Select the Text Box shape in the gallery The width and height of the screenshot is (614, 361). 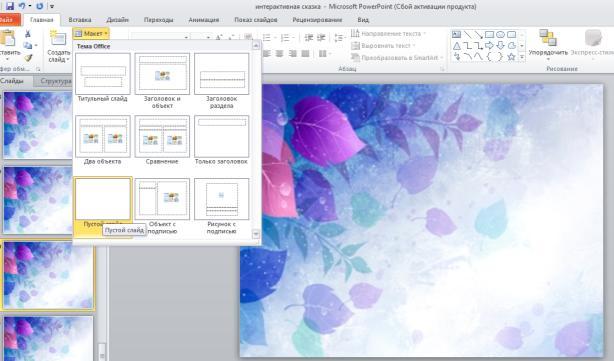(456, 35)
